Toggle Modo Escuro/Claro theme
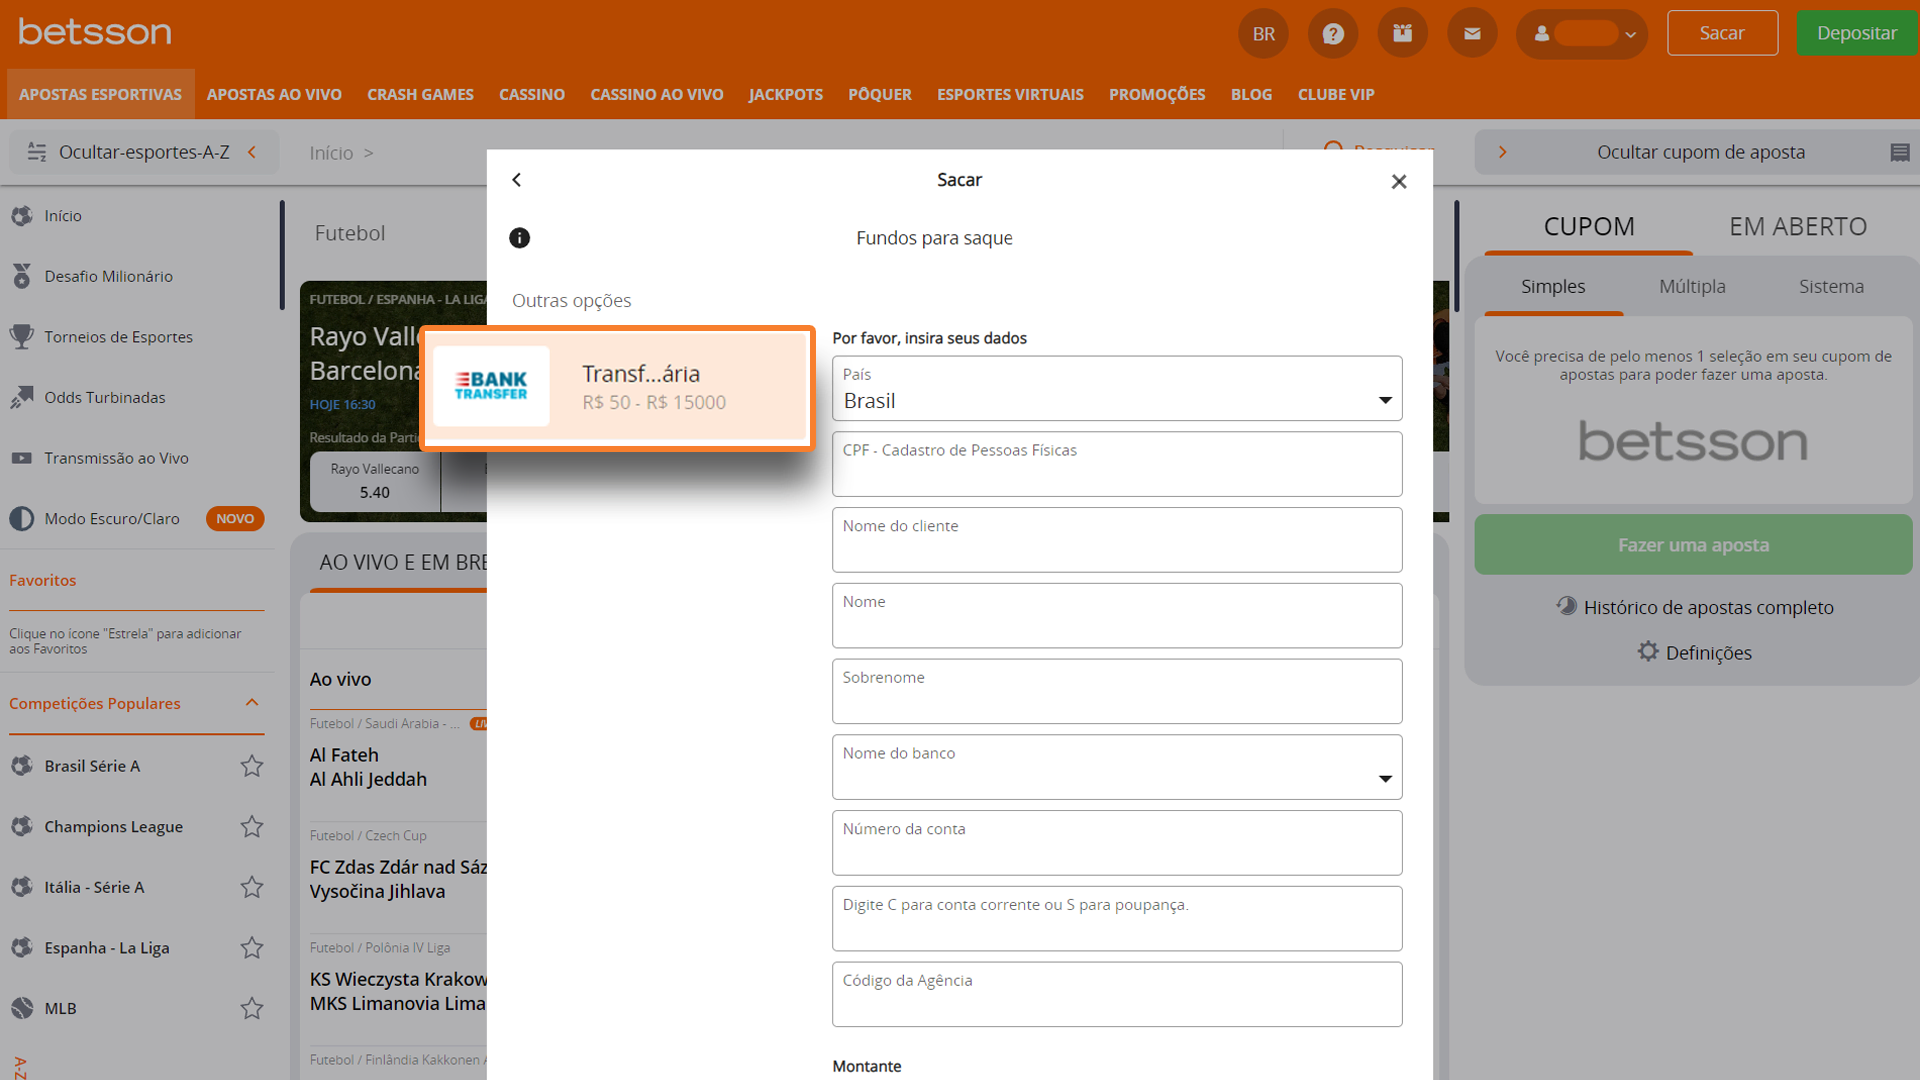 click(112, 519)
